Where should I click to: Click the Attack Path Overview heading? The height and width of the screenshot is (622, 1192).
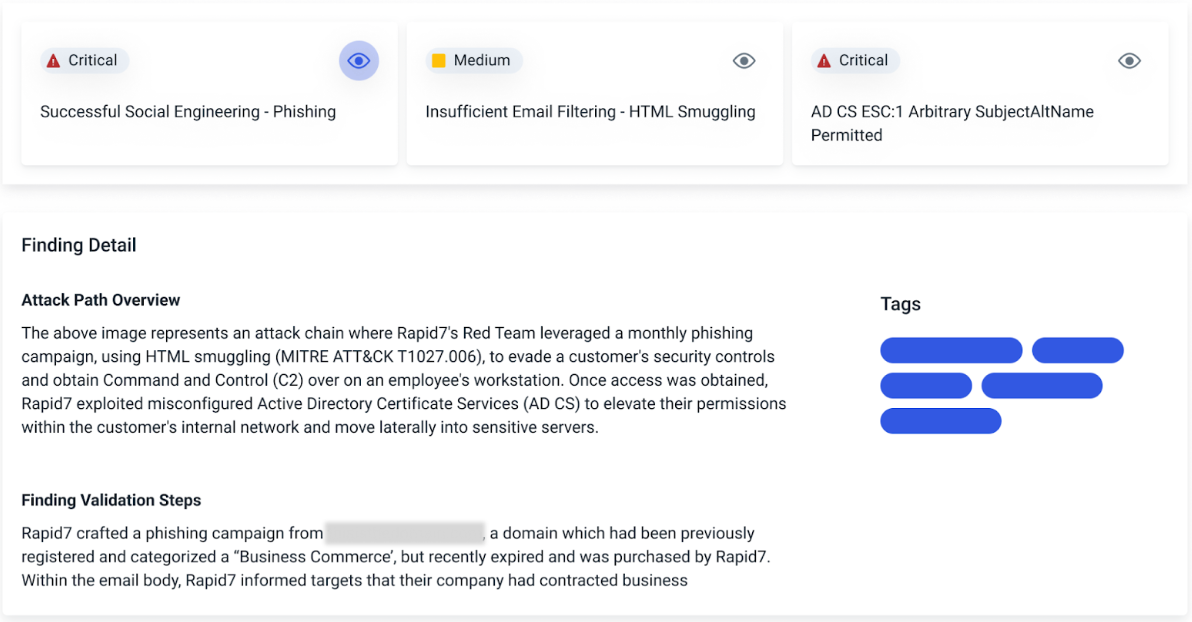[101, 300]
